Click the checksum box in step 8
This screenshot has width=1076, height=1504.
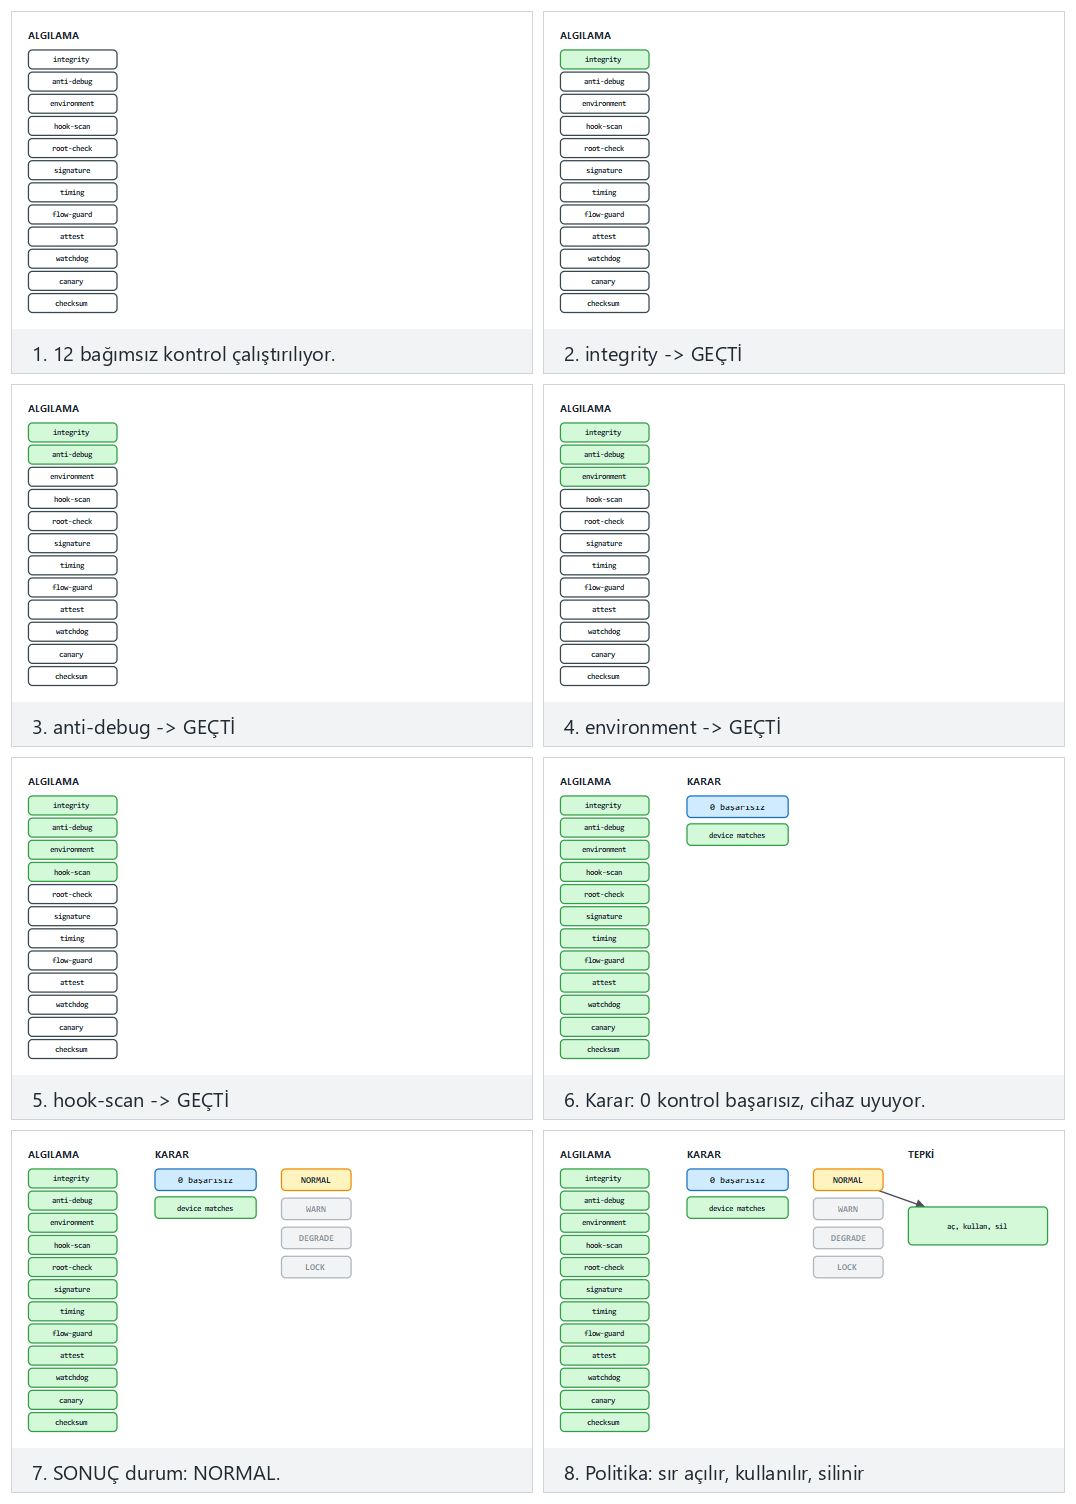(604, 1422)
